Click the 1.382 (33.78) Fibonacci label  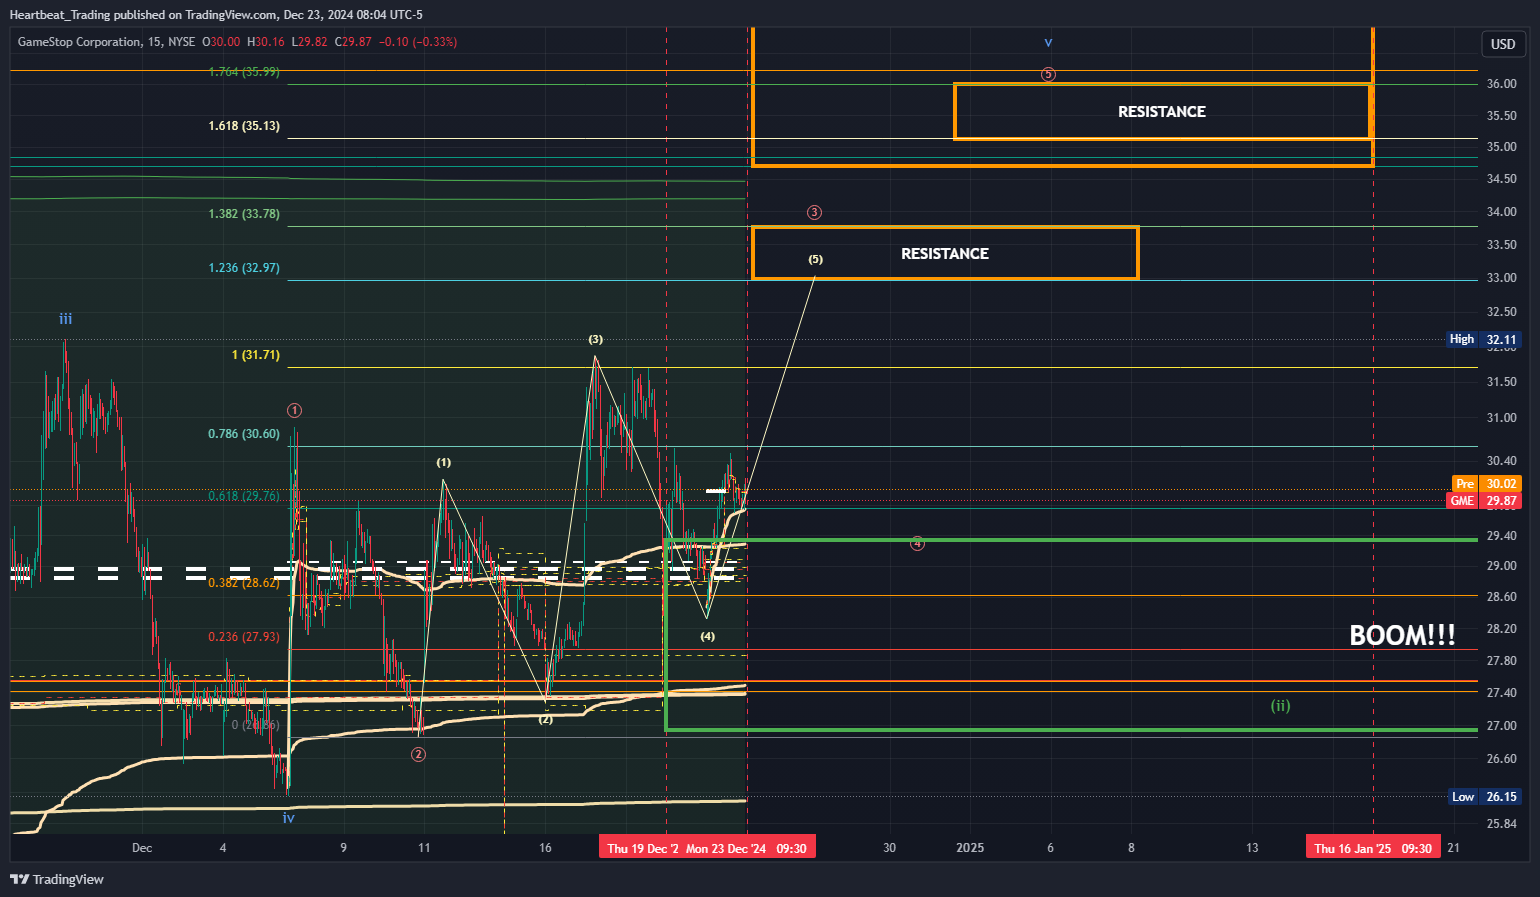[244, 214]
